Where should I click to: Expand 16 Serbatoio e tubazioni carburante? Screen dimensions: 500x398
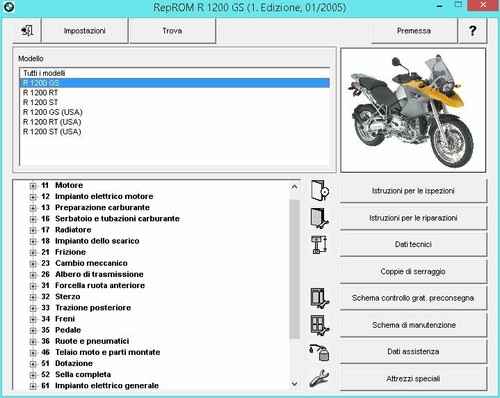click(x=33, y=219)
